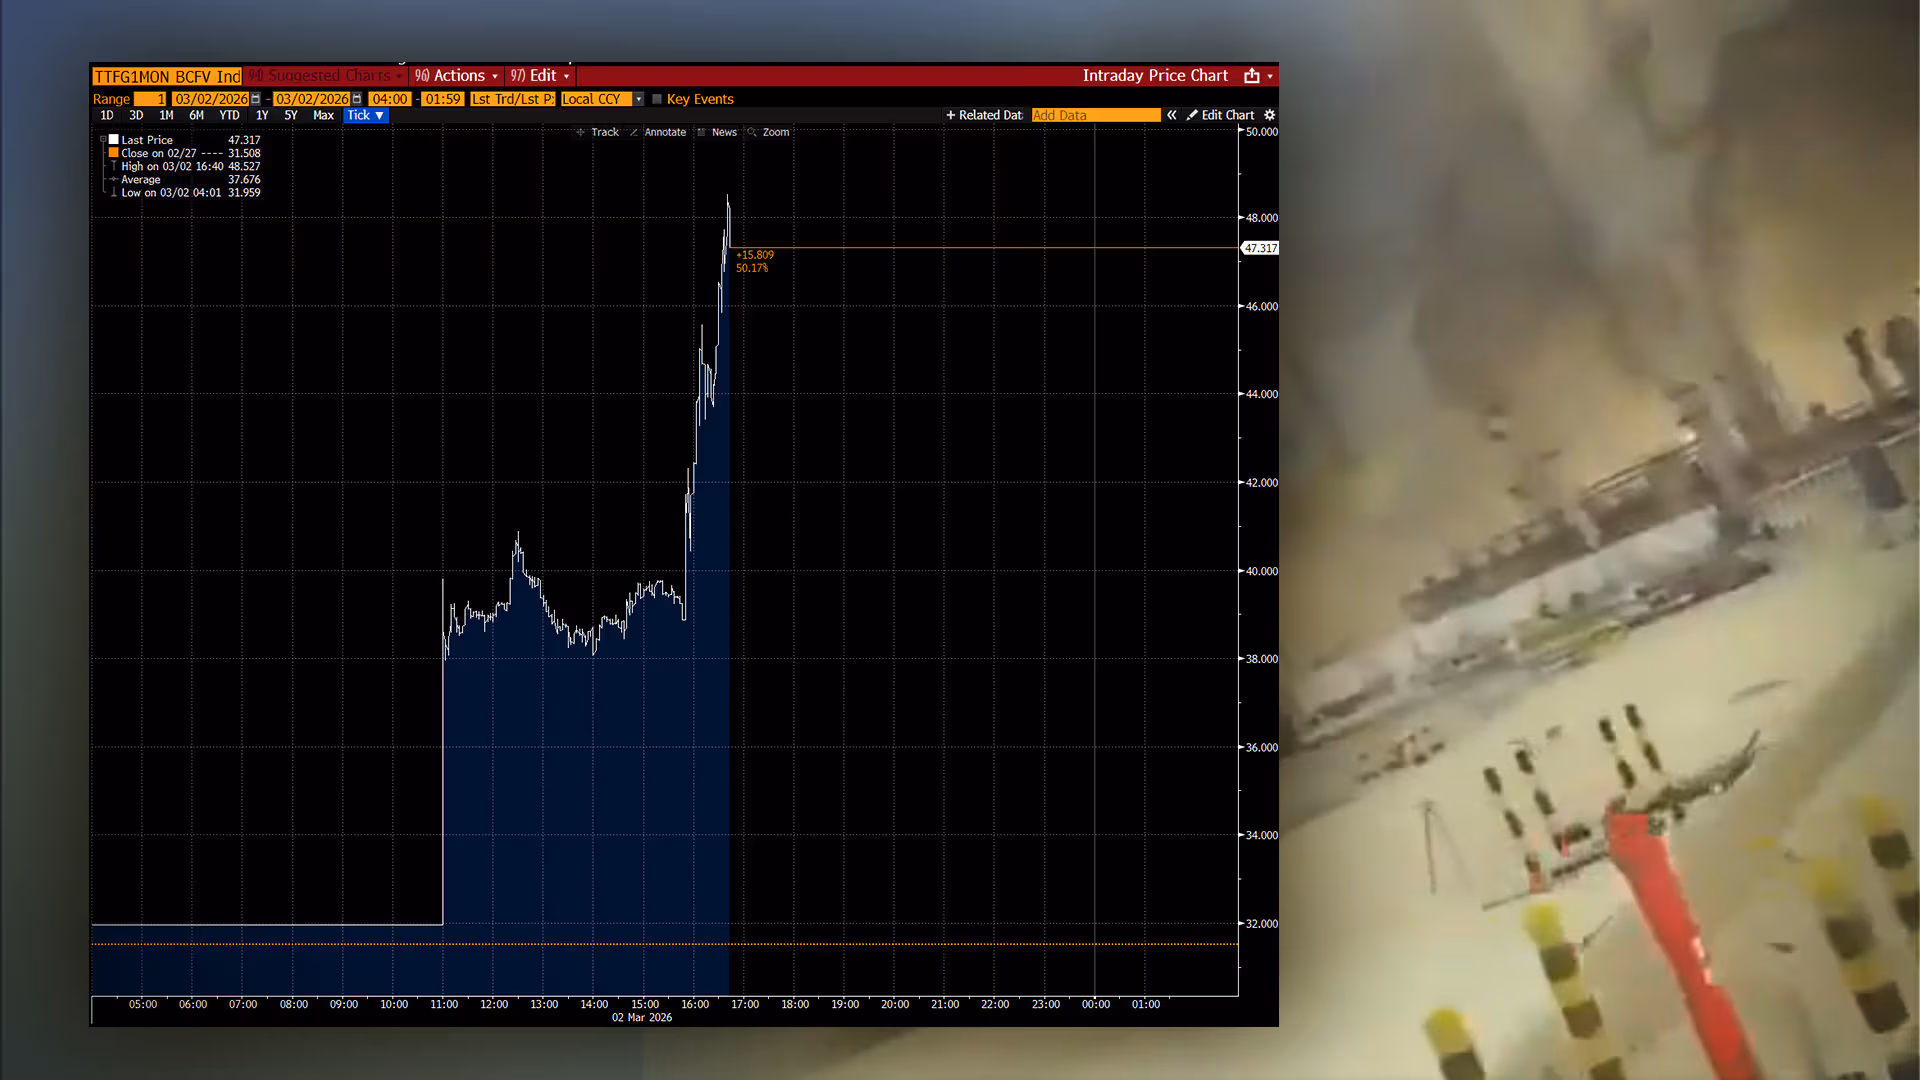Click the Low on 03/02 04:01 legend row

[185, 192]
